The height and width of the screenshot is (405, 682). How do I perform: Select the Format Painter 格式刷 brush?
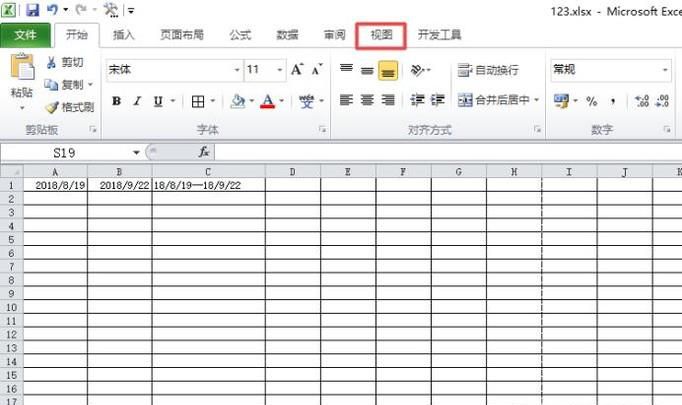coord(70,107)
